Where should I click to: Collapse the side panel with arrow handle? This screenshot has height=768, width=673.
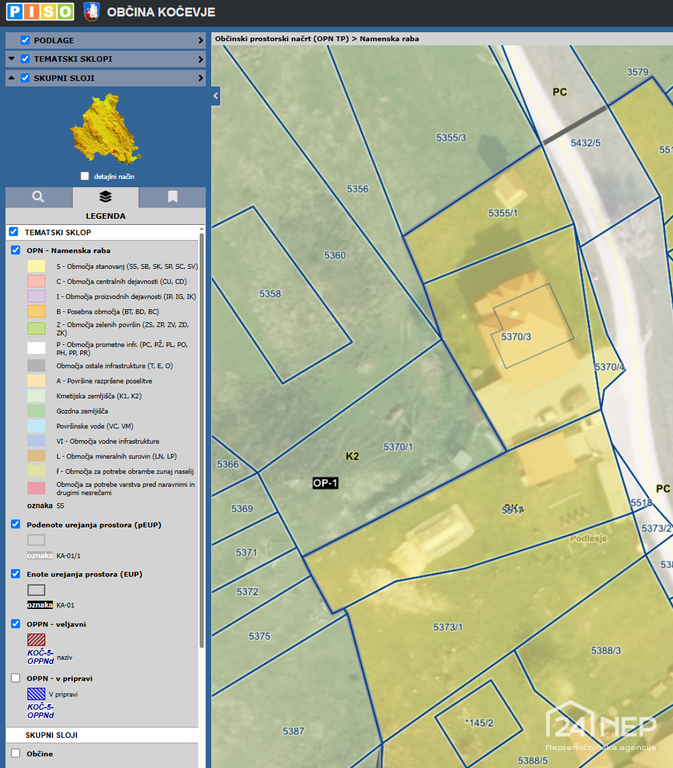(216, 96)
